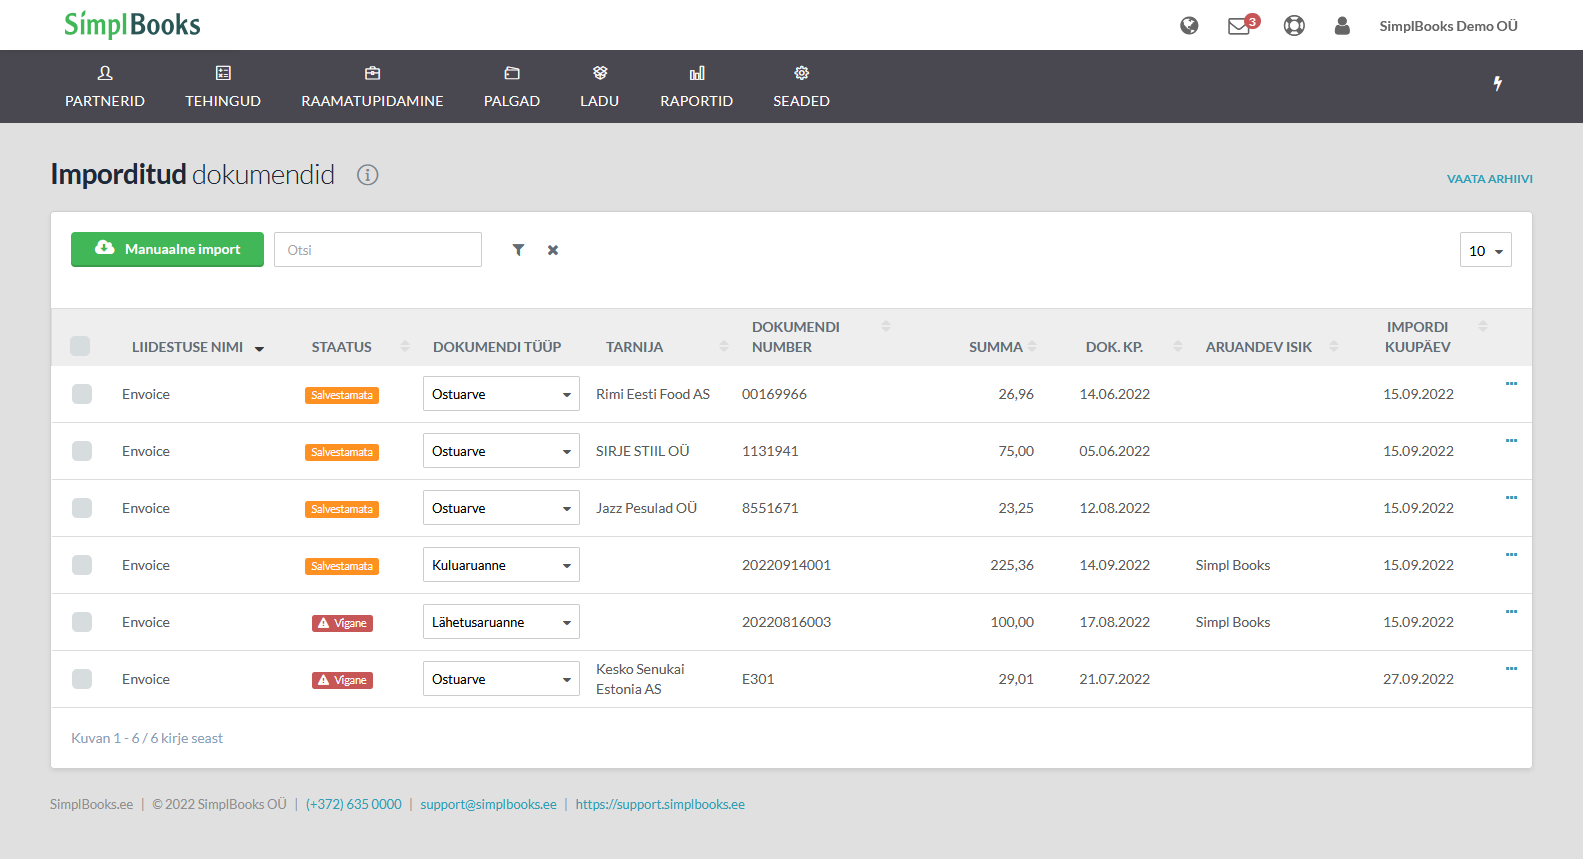Open row actions menu for document 1131941
Image resolution: width=1583 pixels, height=859 pixels.
coord(1511,440)
